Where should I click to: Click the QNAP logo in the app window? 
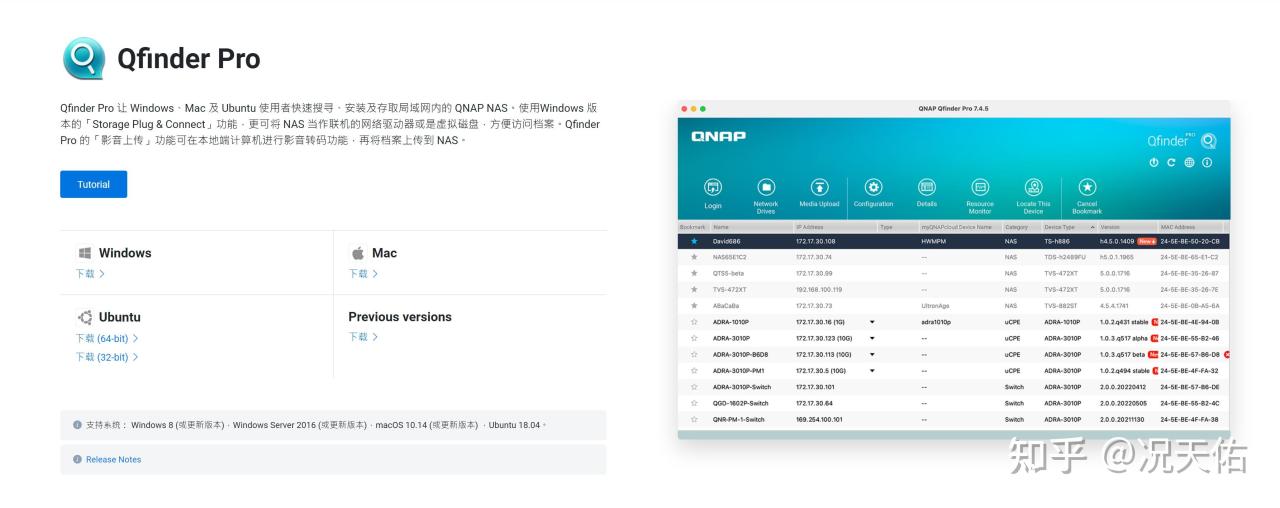718,136
